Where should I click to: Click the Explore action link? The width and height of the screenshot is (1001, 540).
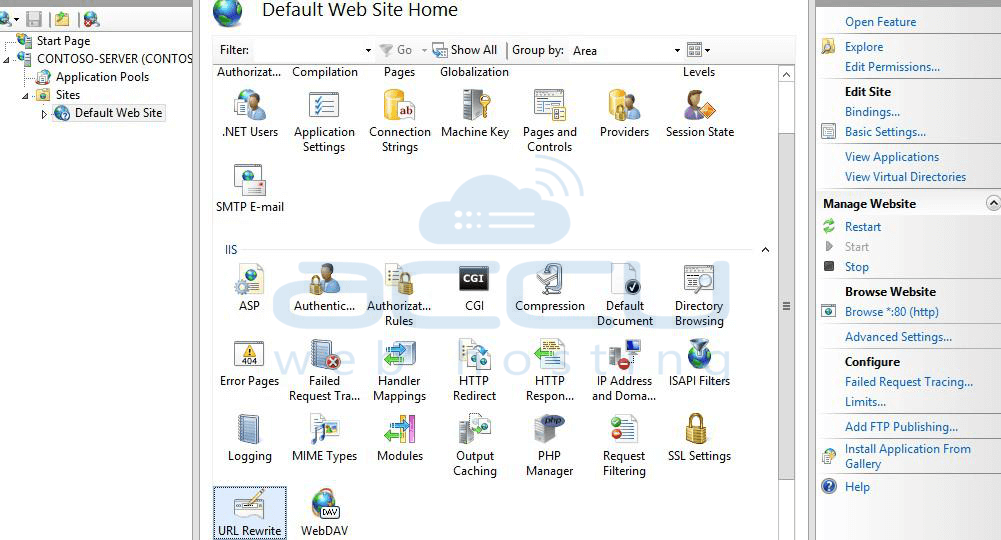click(864, 47)
